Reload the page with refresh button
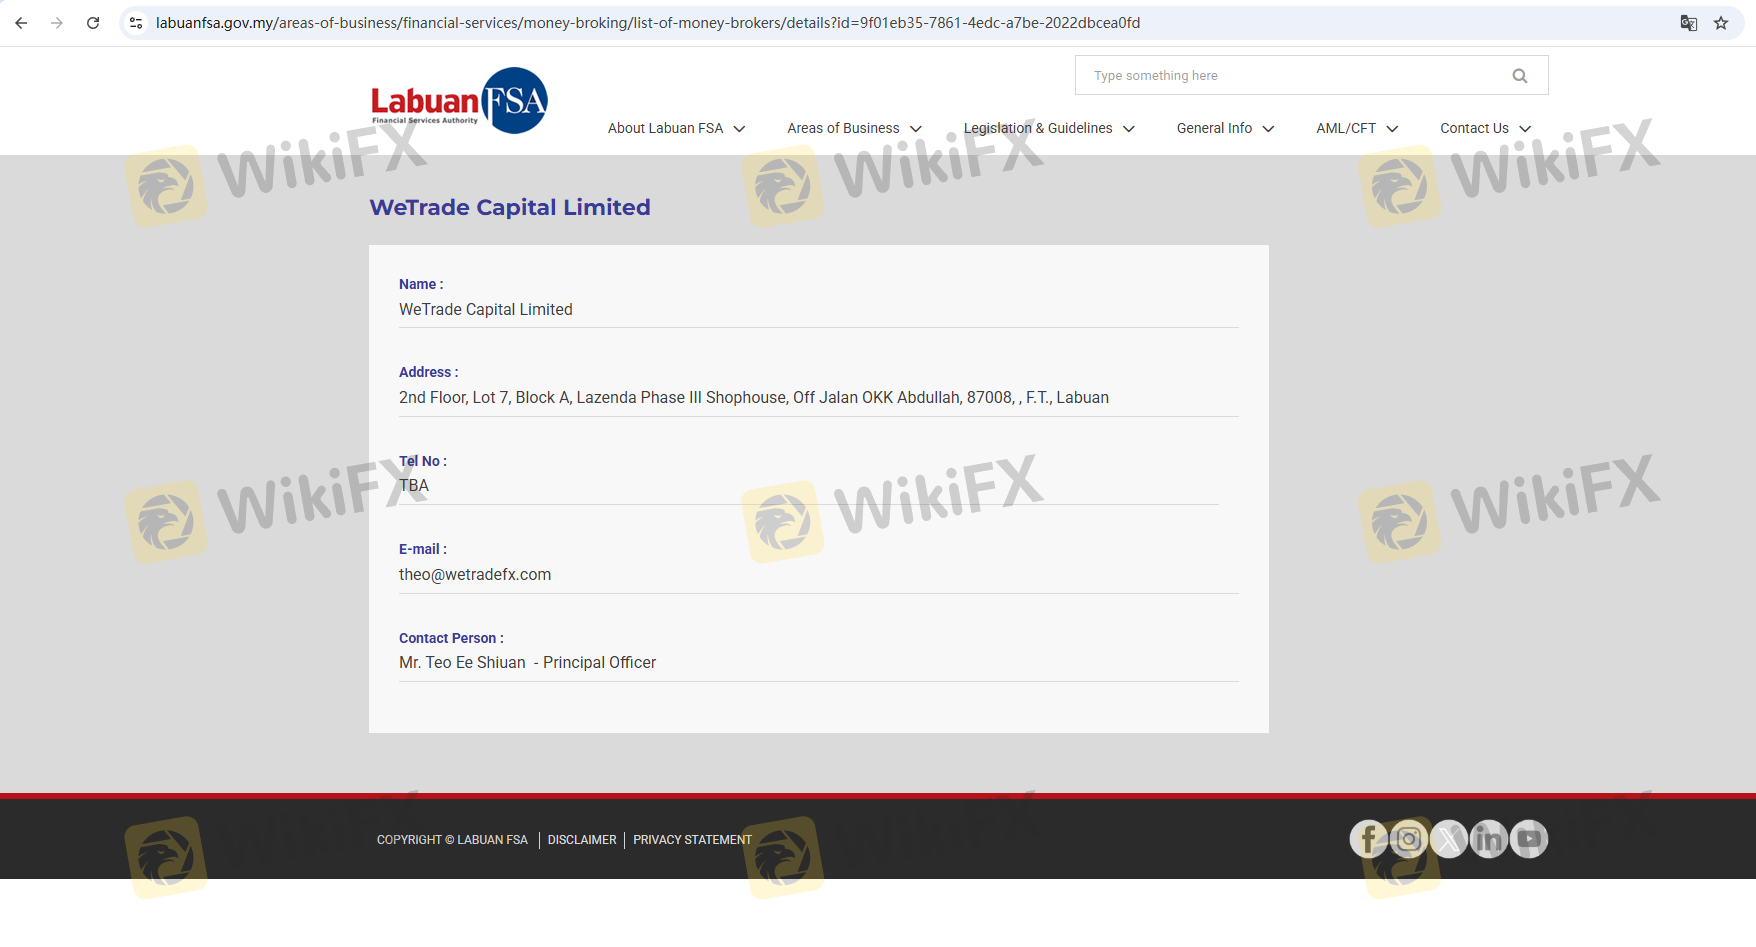 point(93,23)
